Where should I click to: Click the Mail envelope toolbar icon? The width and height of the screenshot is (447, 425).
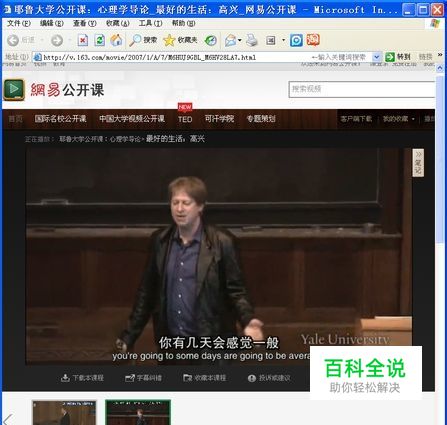(x=230, y=40)
